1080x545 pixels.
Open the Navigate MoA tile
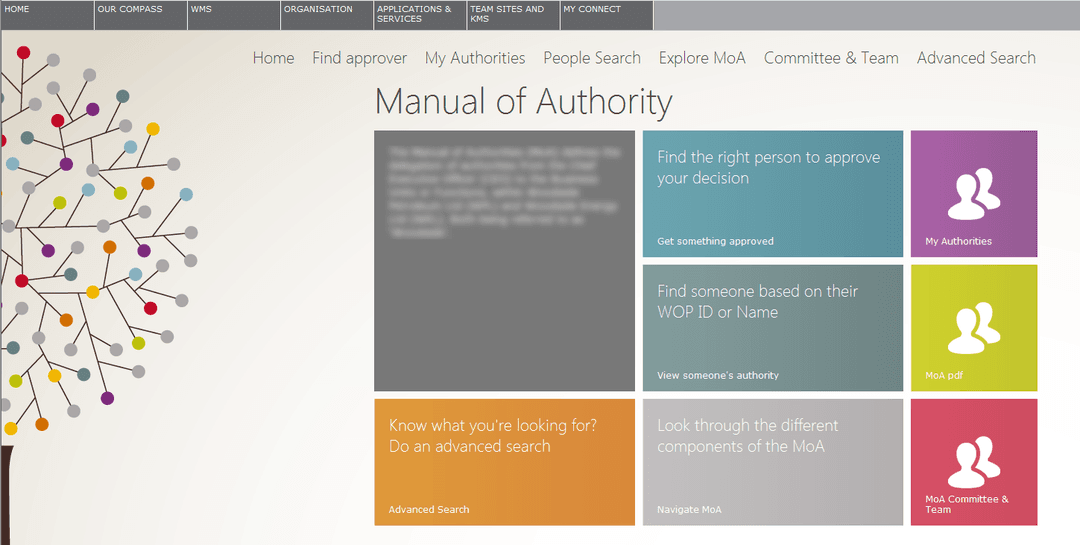(772, 462)
